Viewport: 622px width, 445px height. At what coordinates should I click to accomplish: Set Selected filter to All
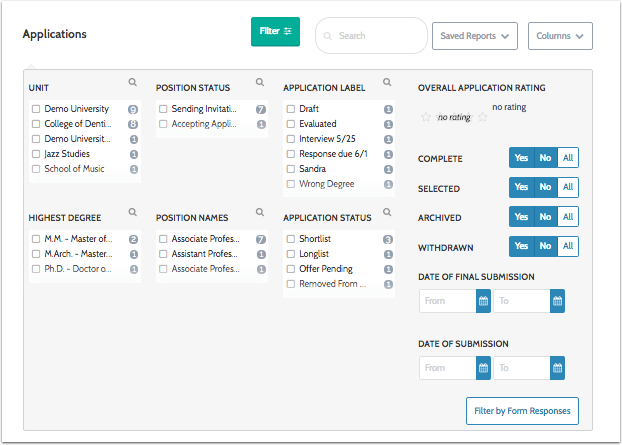(x=568, y=187)
